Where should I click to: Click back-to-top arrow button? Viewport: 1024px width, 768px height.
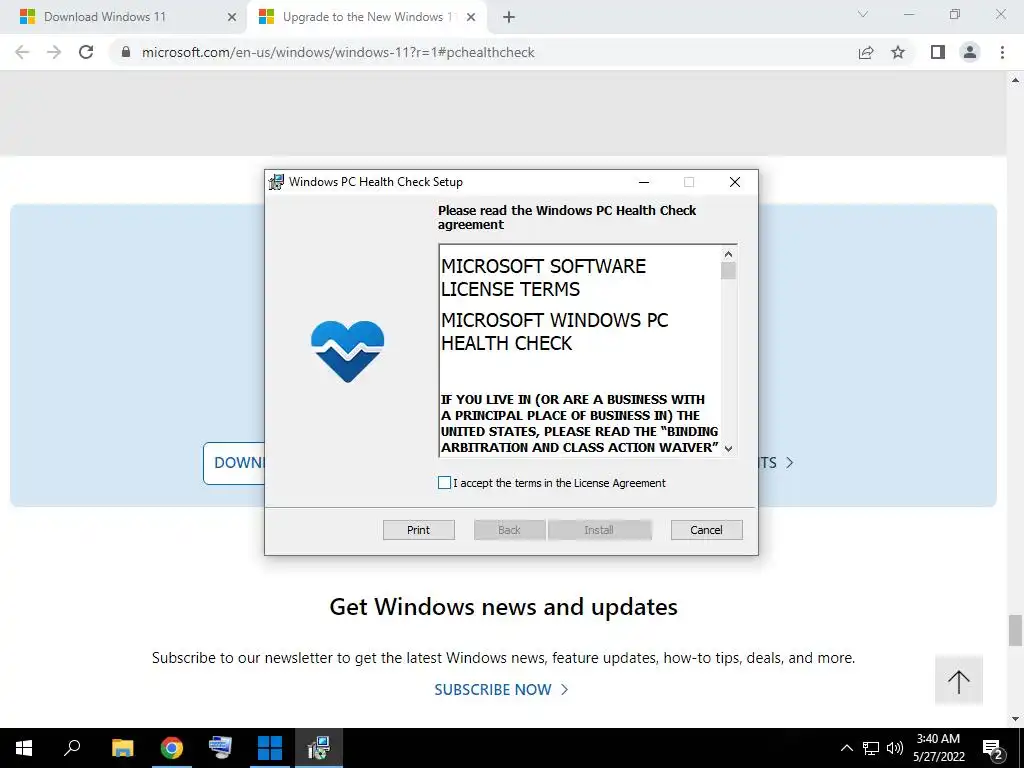pos(959,681)
